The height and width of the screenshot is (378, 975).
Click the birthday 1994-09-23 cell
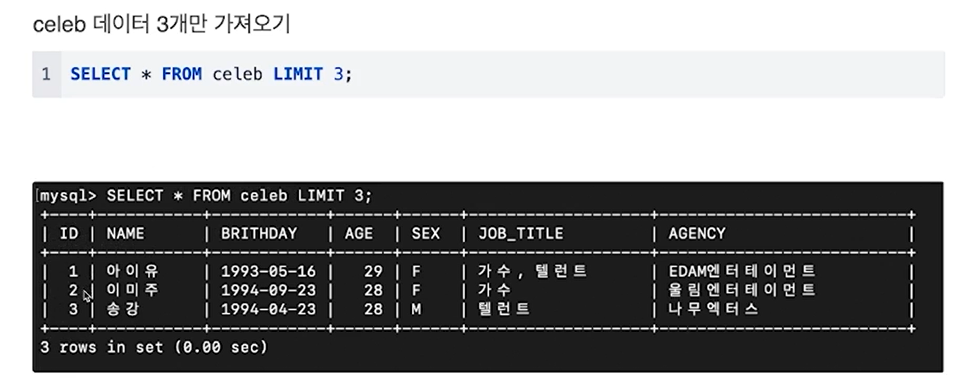tap(268, 290)
